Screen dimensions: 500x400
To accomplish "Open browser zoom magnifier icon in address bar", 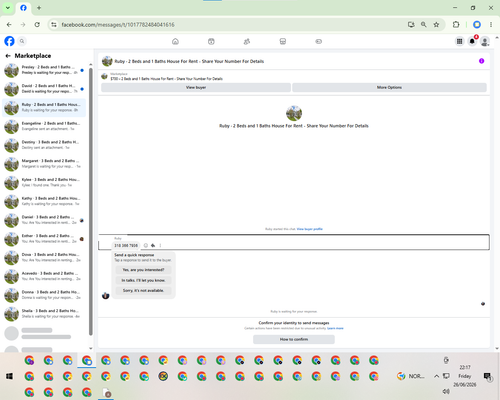I will coord(424,25).
